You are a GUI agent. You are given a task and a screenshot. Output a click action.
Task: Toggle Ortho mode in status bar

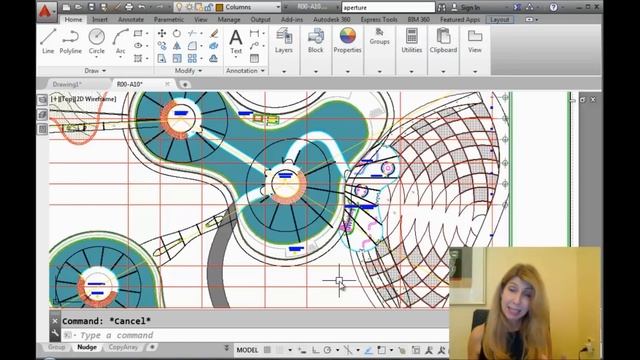[316, 350]
